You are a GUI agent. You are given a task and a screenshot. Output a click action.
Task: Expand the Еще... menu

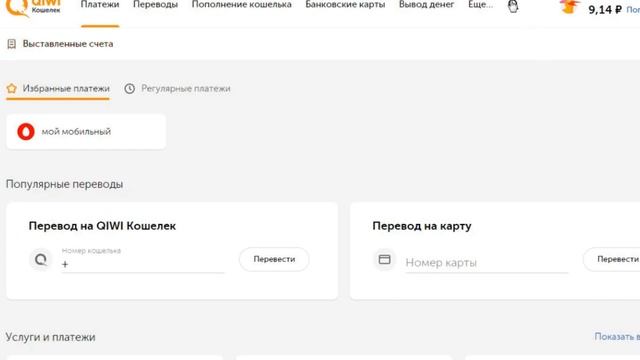coord(480,5)
